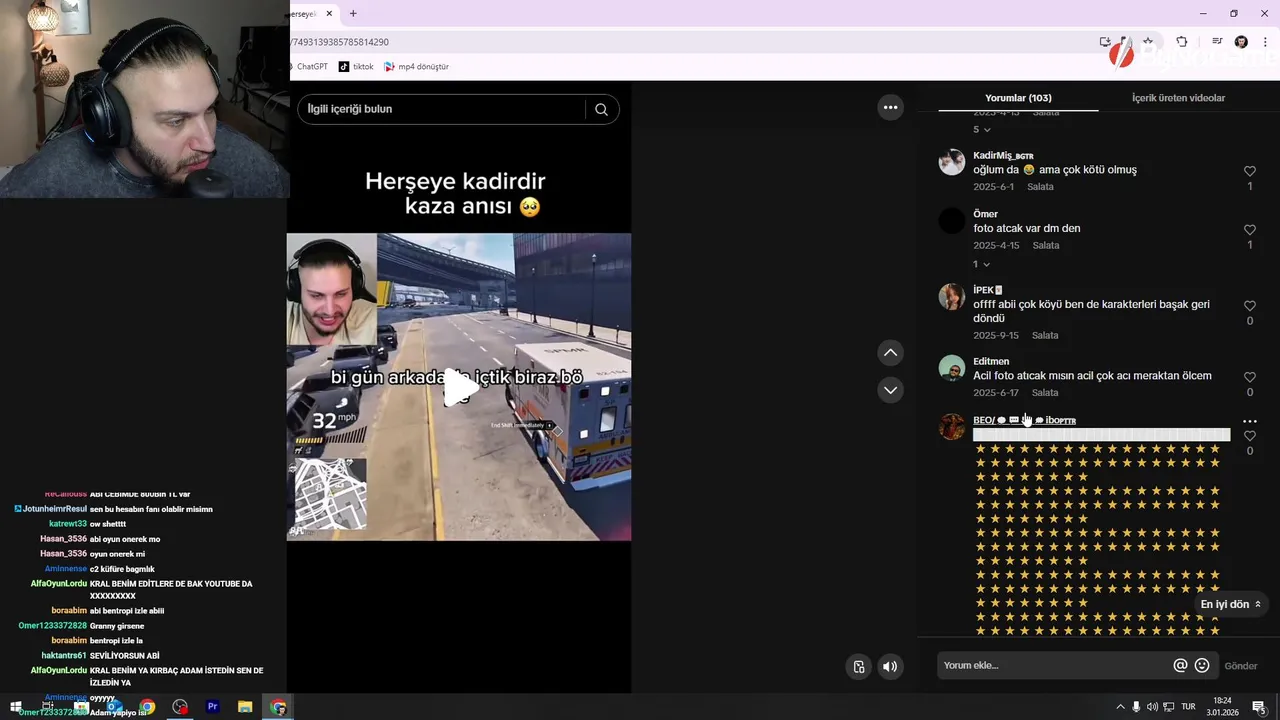Screen dimensions: 1280x720
Task: Open media controls icon in Chrome toolbar
Action: (1217, 42)
